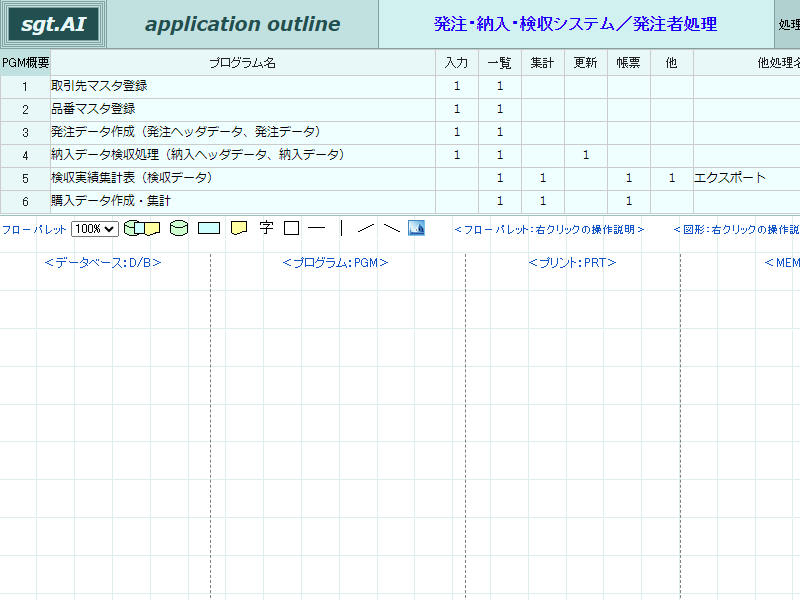Select program 発注データ作成 row
Screen dimensions: 800x600
point(243,132)
